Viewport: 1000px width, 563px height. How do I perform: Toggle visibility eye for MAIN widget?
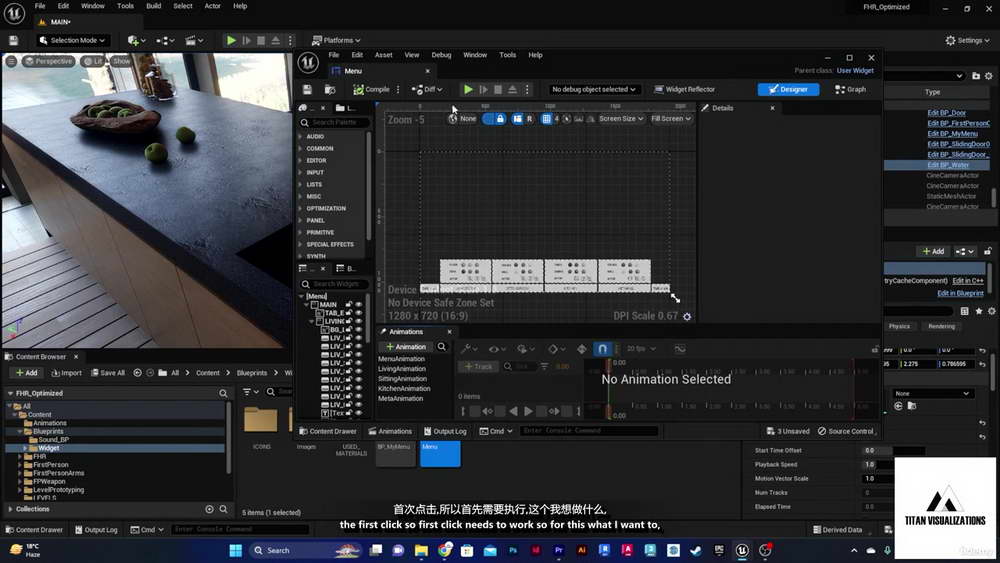click(x=358, y=305)
